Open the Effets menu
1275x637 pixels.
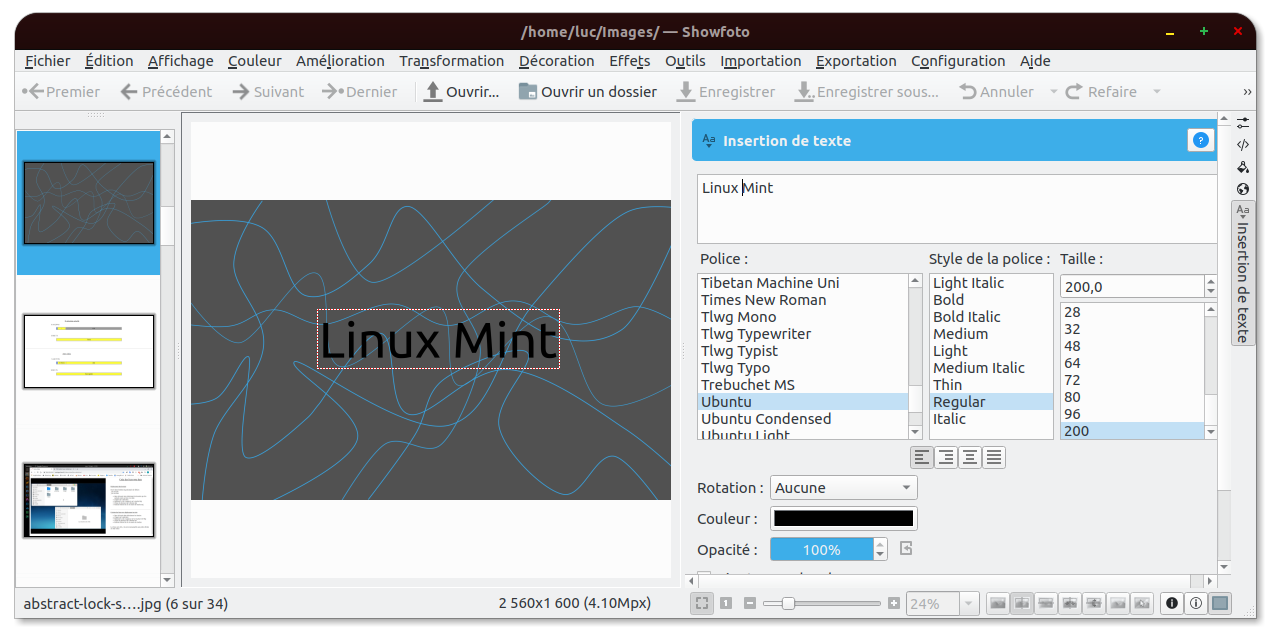point(630,61)
